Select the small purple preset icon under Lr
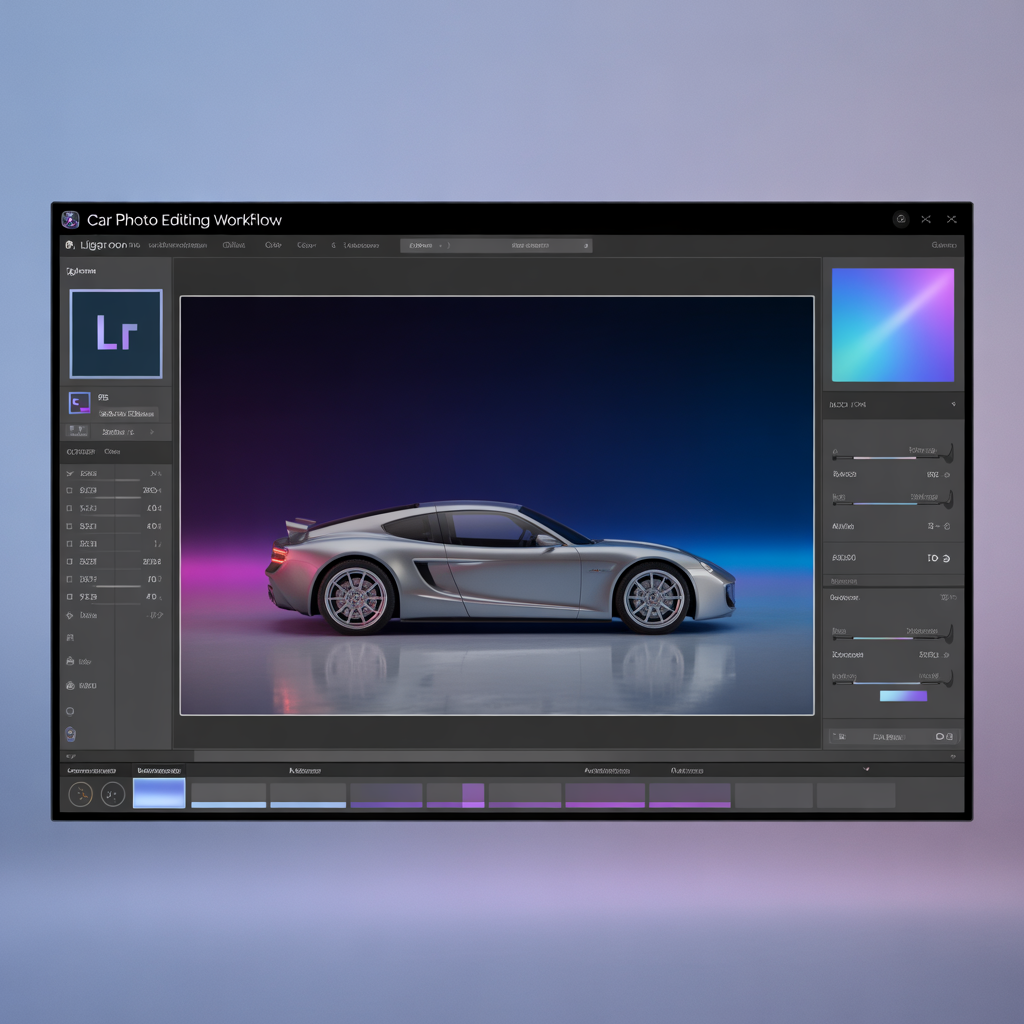Image resolution: width=1024 pixels, height=1024 pixels. coord(79,403)
